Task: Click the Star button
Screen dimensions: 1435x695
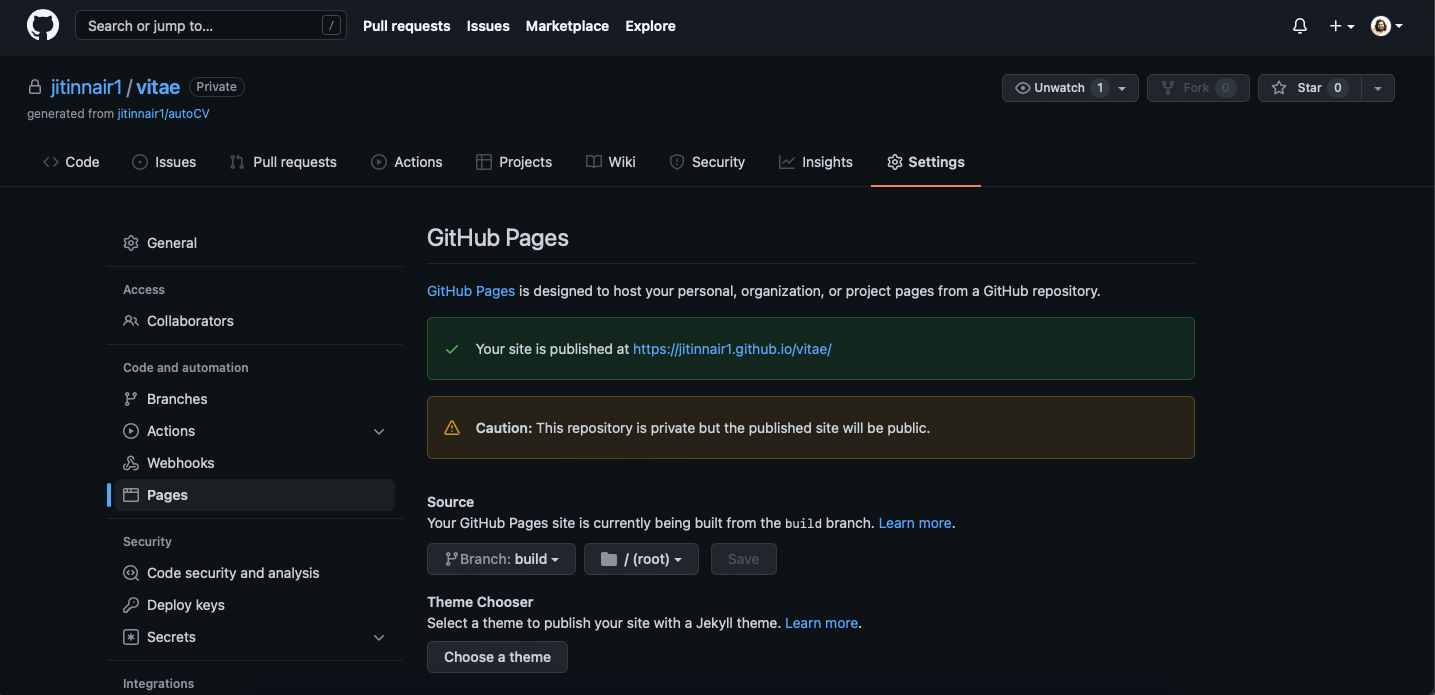Action: click(x=1309, y=88)
